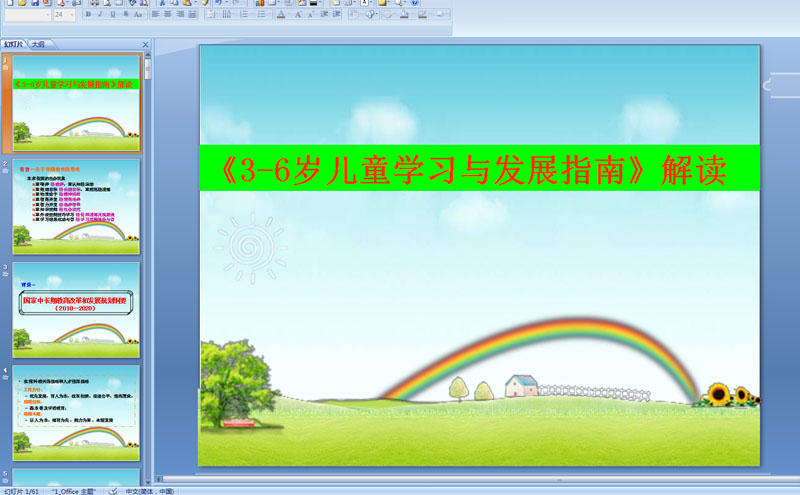Apply center text alignment

click(x=167, y=14)
